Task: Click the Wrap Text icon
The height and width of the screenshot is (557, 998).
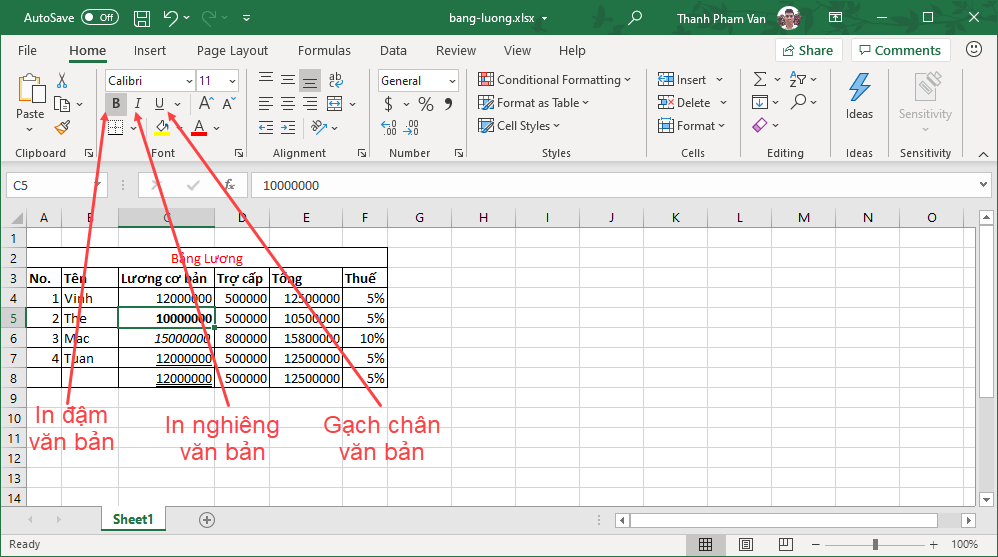Action: click(x=335, y=80)
